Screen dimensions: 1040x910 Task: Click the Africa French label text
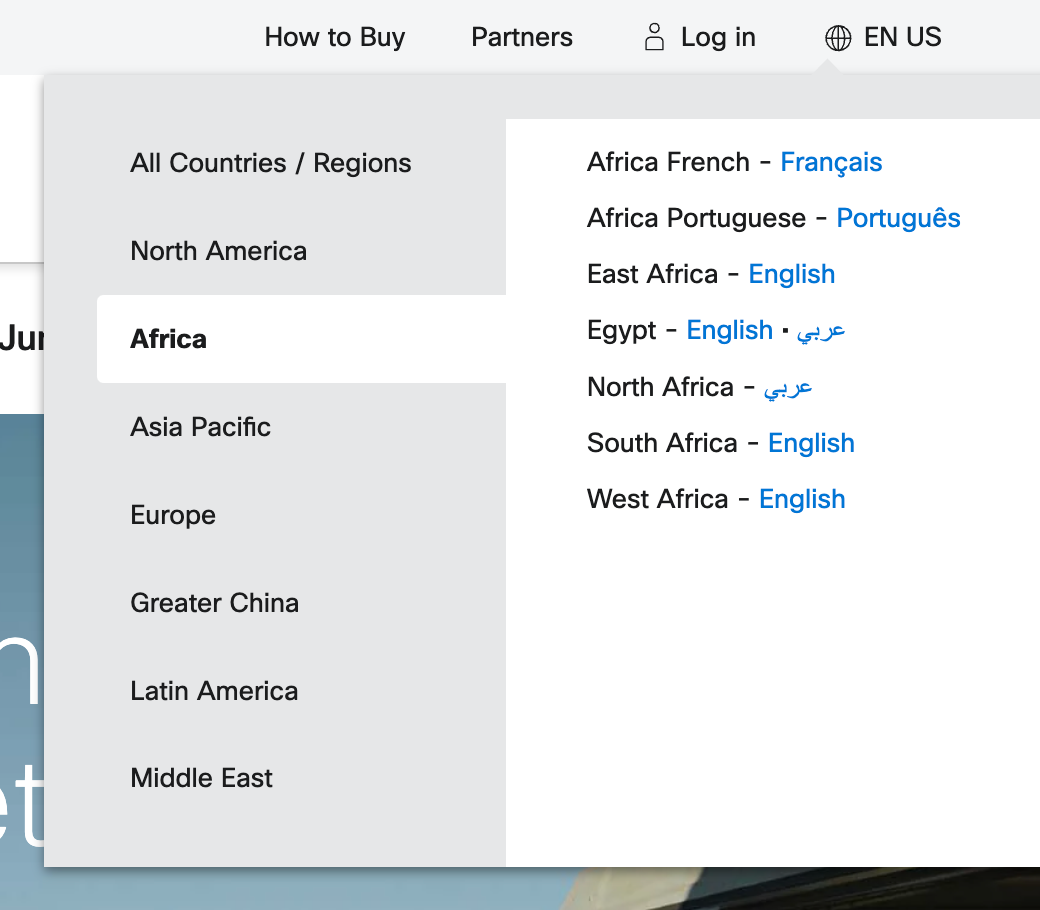(x=669, y=162)
